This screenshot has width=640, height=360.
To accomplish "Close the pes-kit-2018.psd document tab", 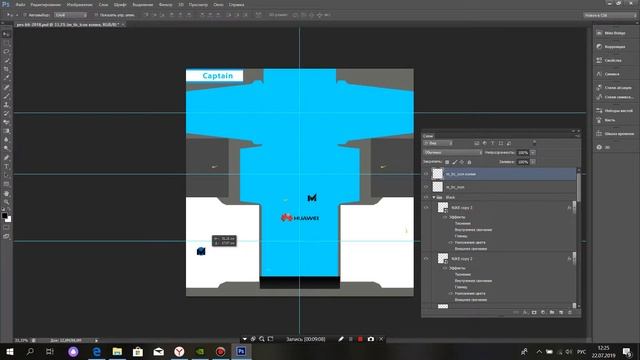I will [x=123, y=24].
